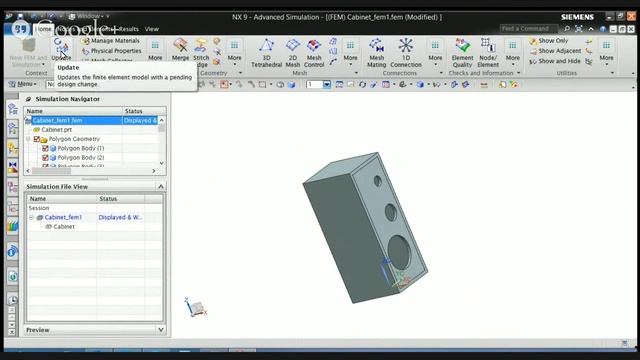Switch to the Home ribbon tab
This screenshot has height=360, width=640.
[44, 29]
